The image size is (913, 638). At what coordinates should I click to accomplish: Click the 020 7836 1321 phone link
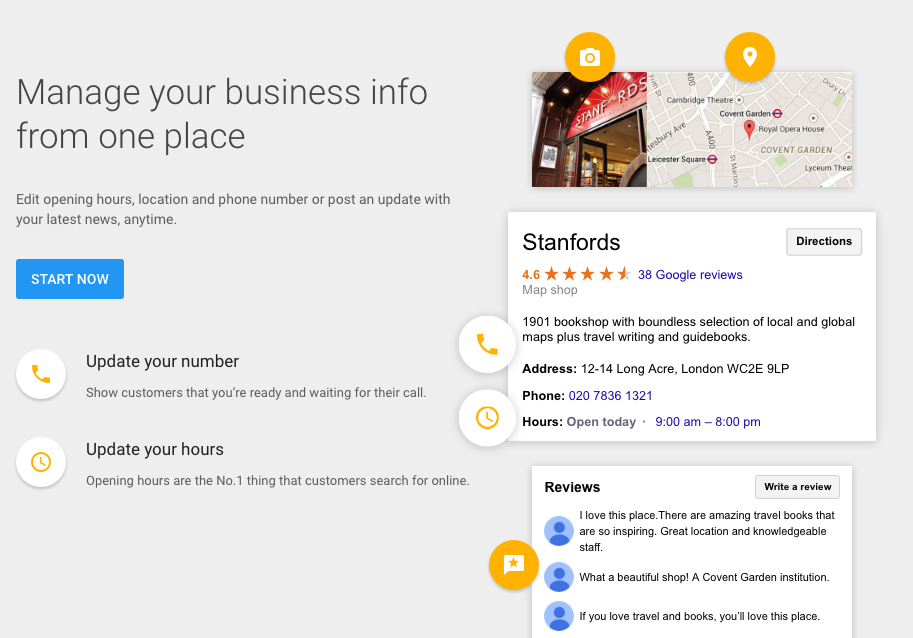pos(610,395)
